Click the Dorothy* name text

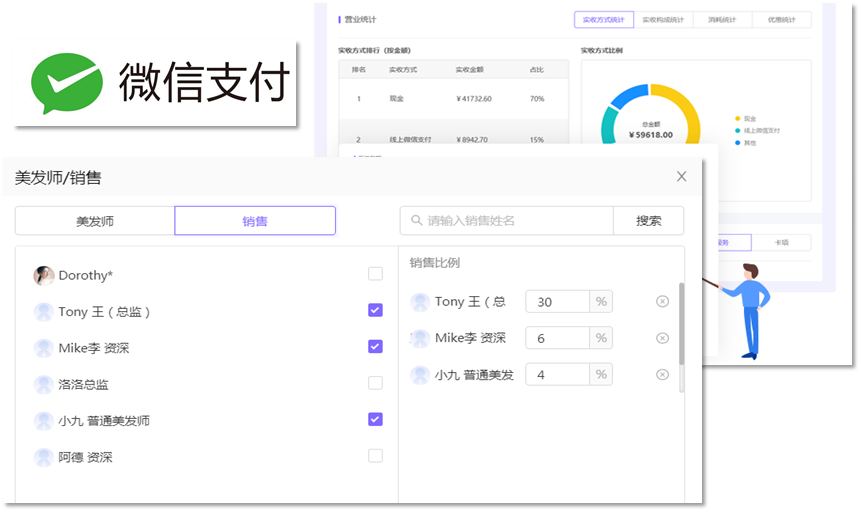click(86, 275)
